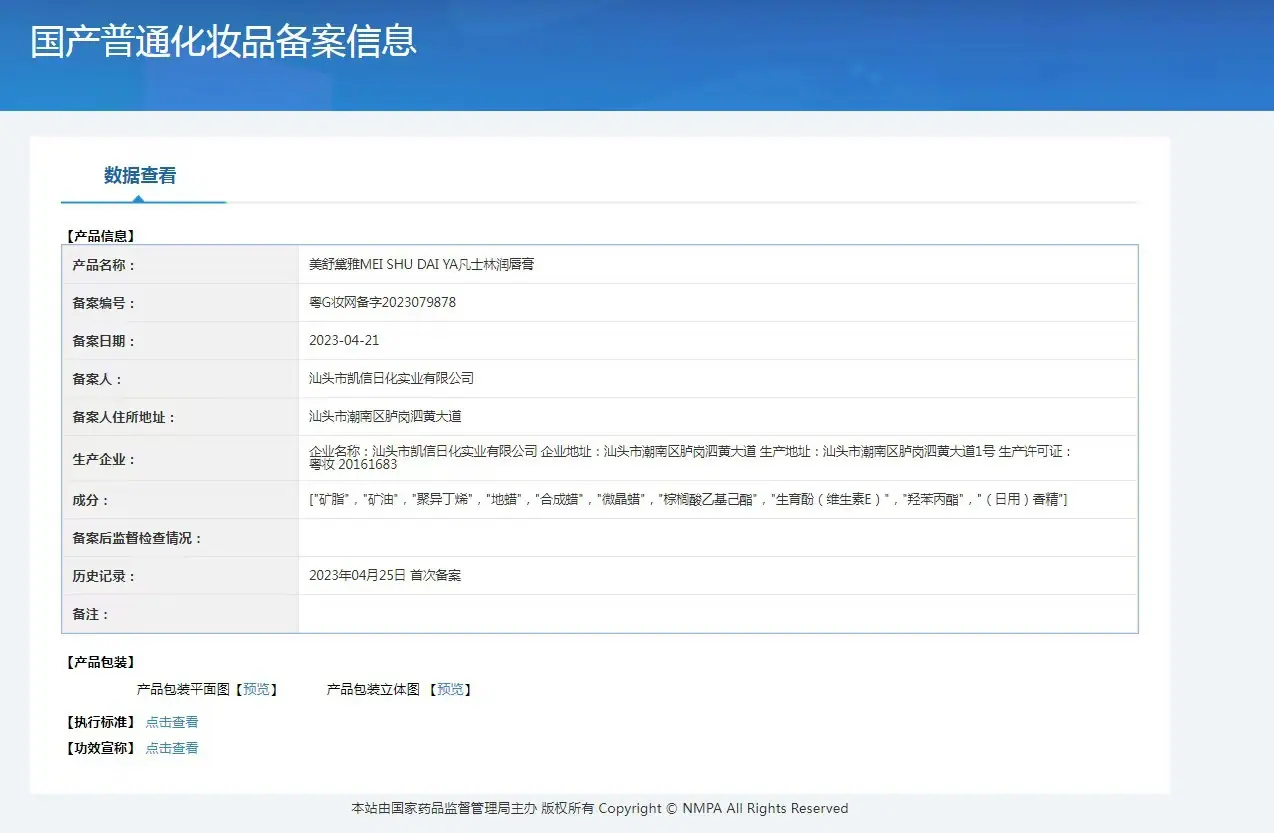Select the date value 2023-04-21
The height and width of the screenshot is (833, 1274).
point(344,340)
